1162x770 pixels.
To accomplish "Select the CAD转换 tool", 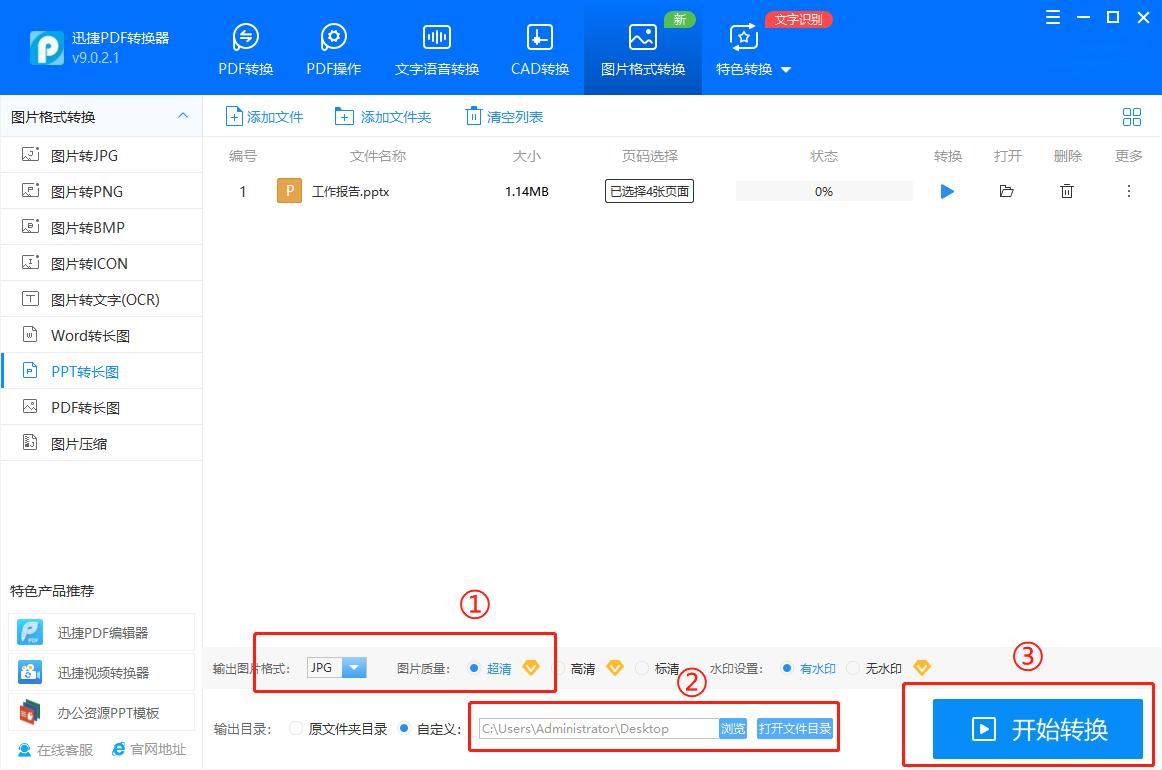I will click(539, 47).
